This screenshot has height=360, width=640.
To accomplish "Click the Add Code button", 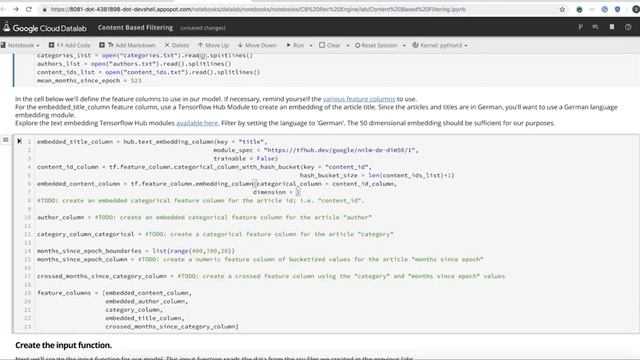I will (70, 45).
